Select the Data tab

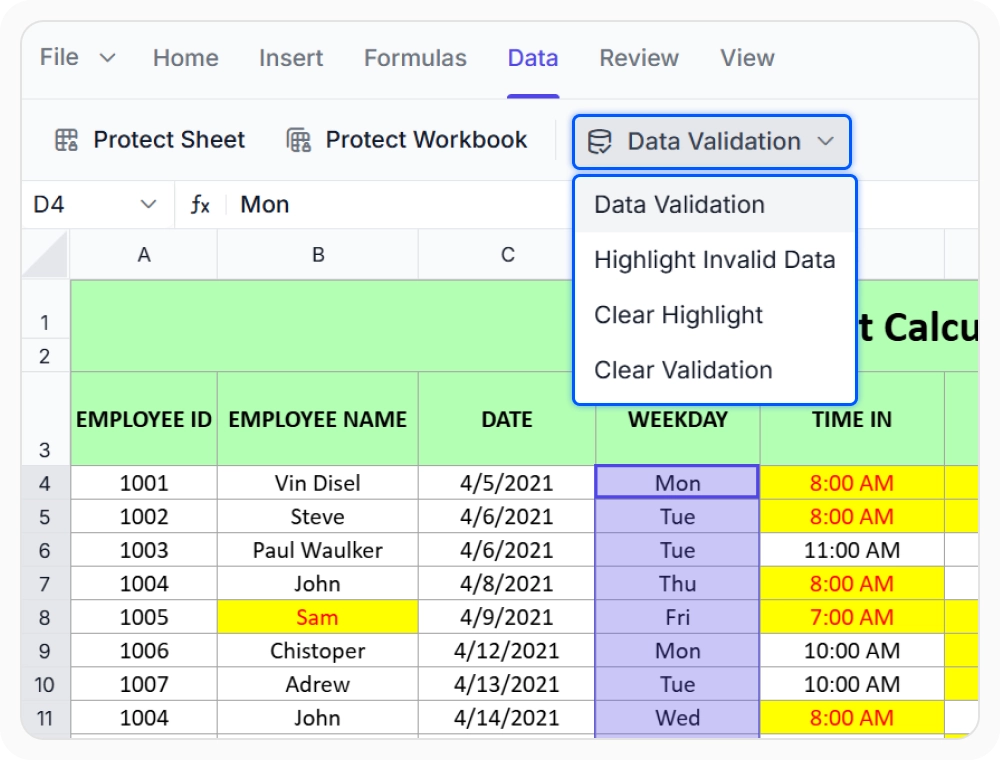pos(533,58)
